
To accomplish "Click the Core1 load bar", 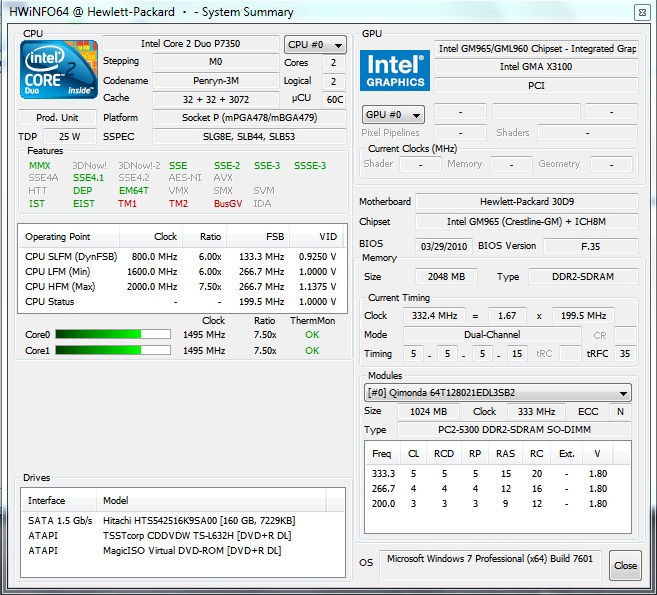I will coord(113,350).
